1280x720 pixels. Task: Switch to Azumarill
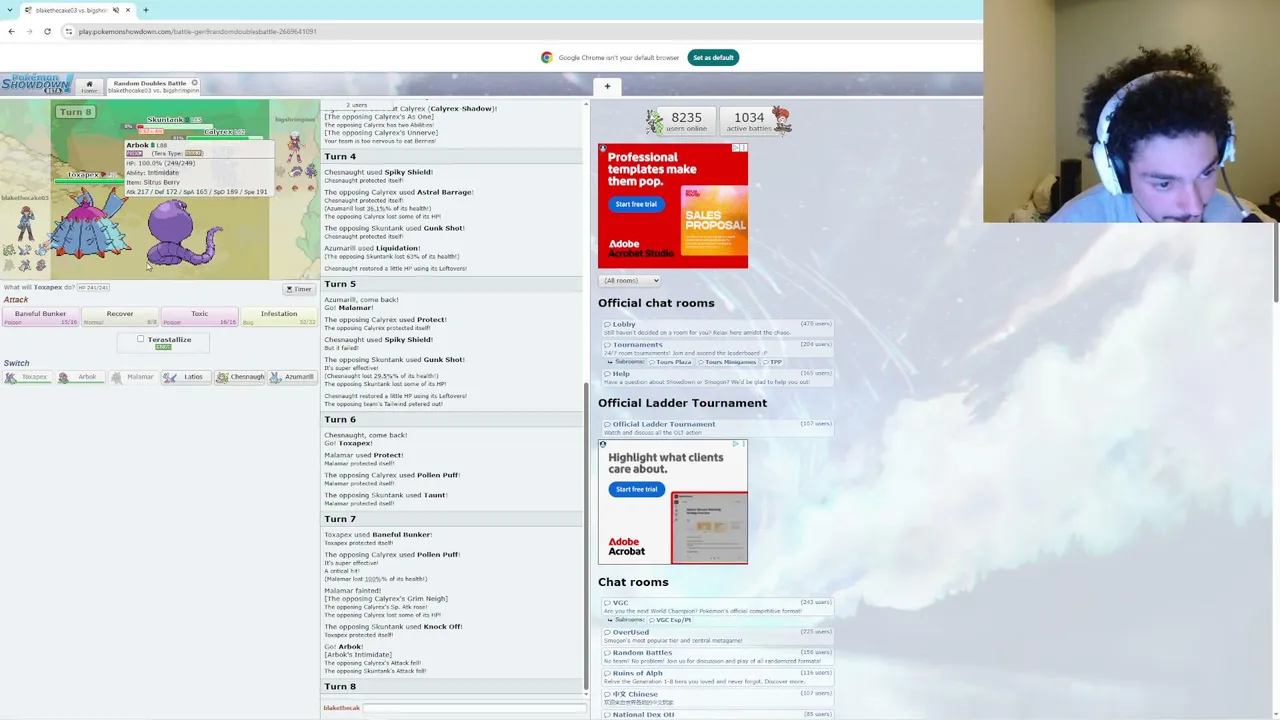tap(292, 377)
